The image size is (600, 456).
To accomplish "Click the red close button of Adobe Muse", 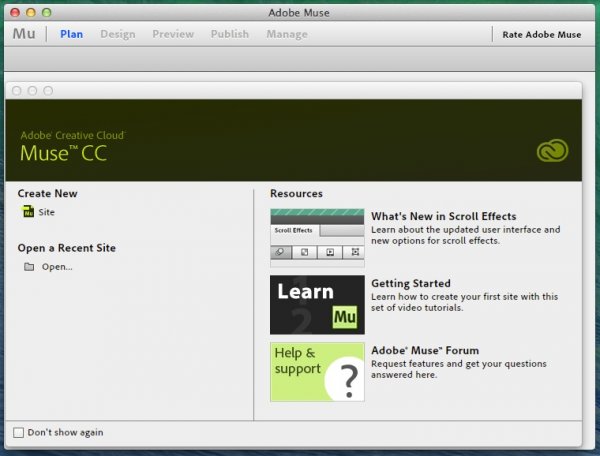I will click(x=15, y=12).
